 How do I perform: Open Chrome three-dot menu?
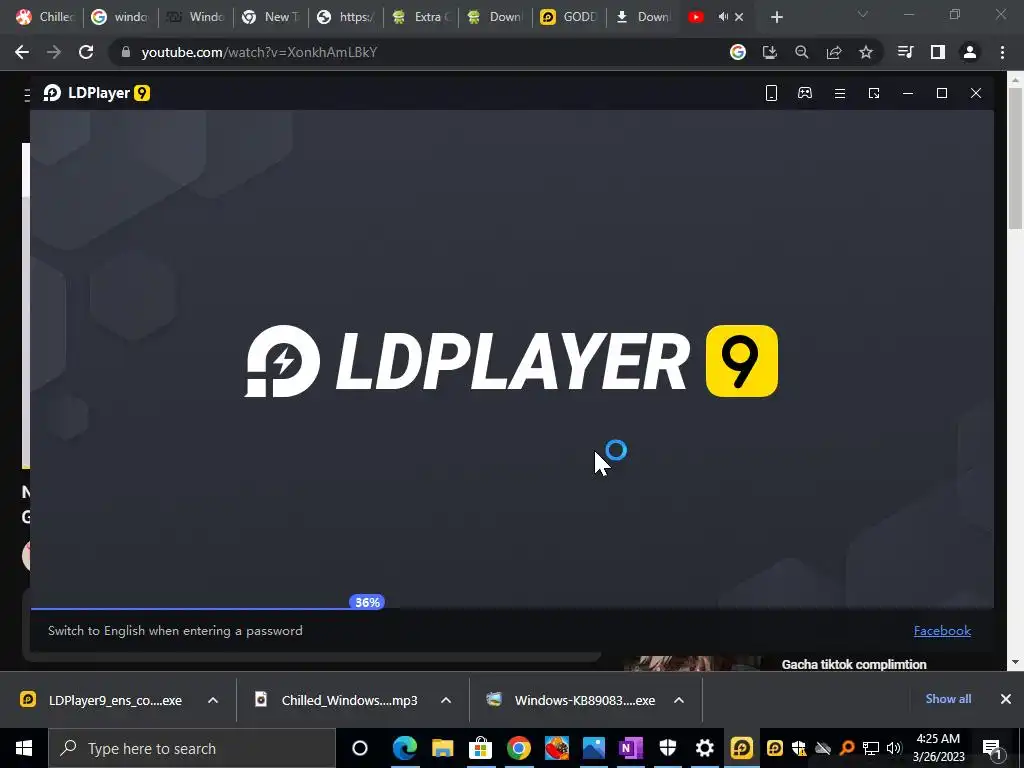click(1002, 52)
